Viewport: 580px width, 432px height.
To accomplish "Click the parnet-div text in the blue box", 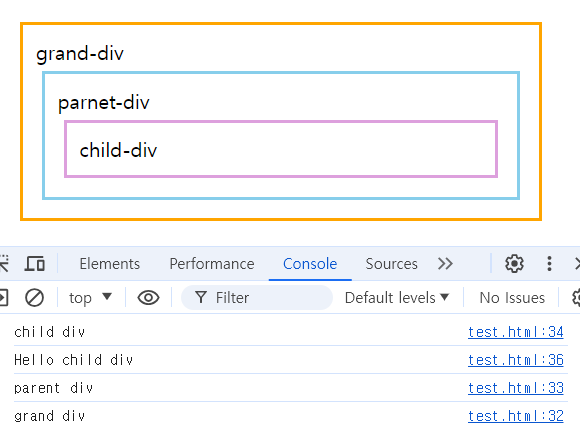I will click(x=104, y=102).
